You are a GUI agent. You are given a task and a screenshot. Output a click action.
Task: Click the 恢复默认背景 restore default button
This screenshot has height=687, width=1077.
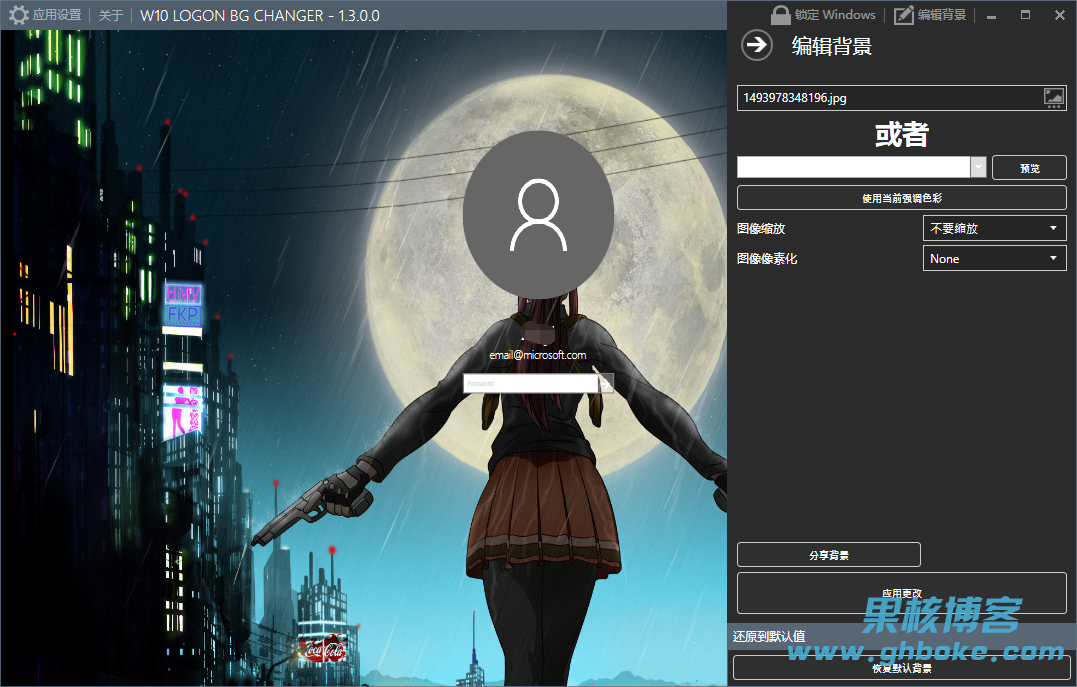coord(901,668)
